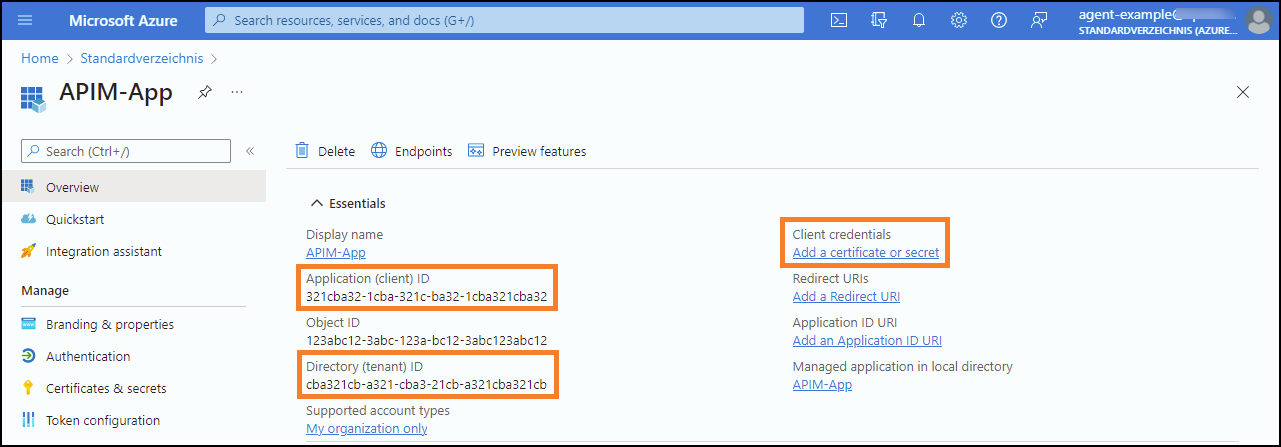This screenshot has width=1281, height=447.
Task: Click the Supported account types label
Action: tap(378, 410)
